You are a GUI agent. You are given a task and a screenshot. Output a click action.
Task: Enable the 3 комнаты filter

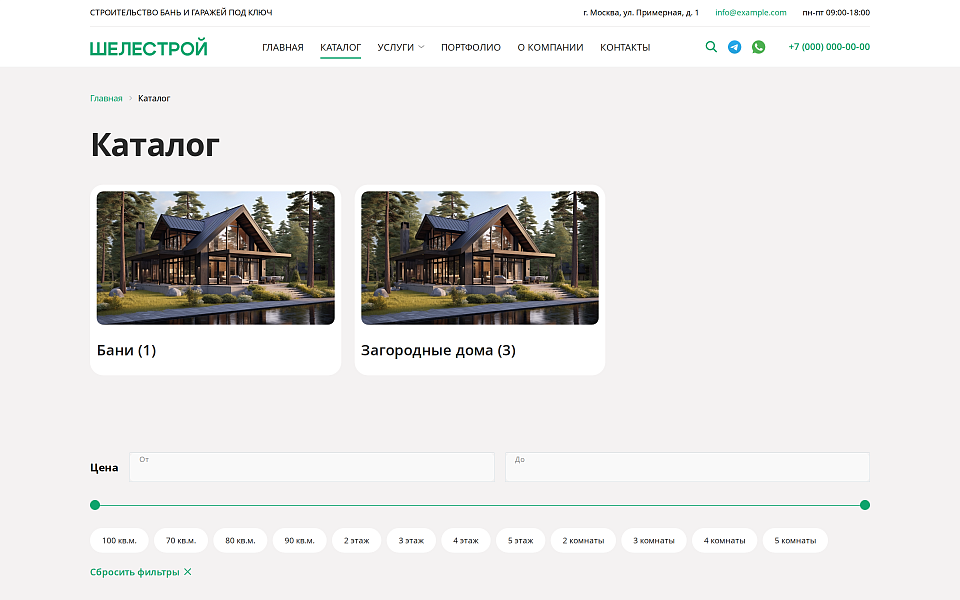[x=653, y=540]
